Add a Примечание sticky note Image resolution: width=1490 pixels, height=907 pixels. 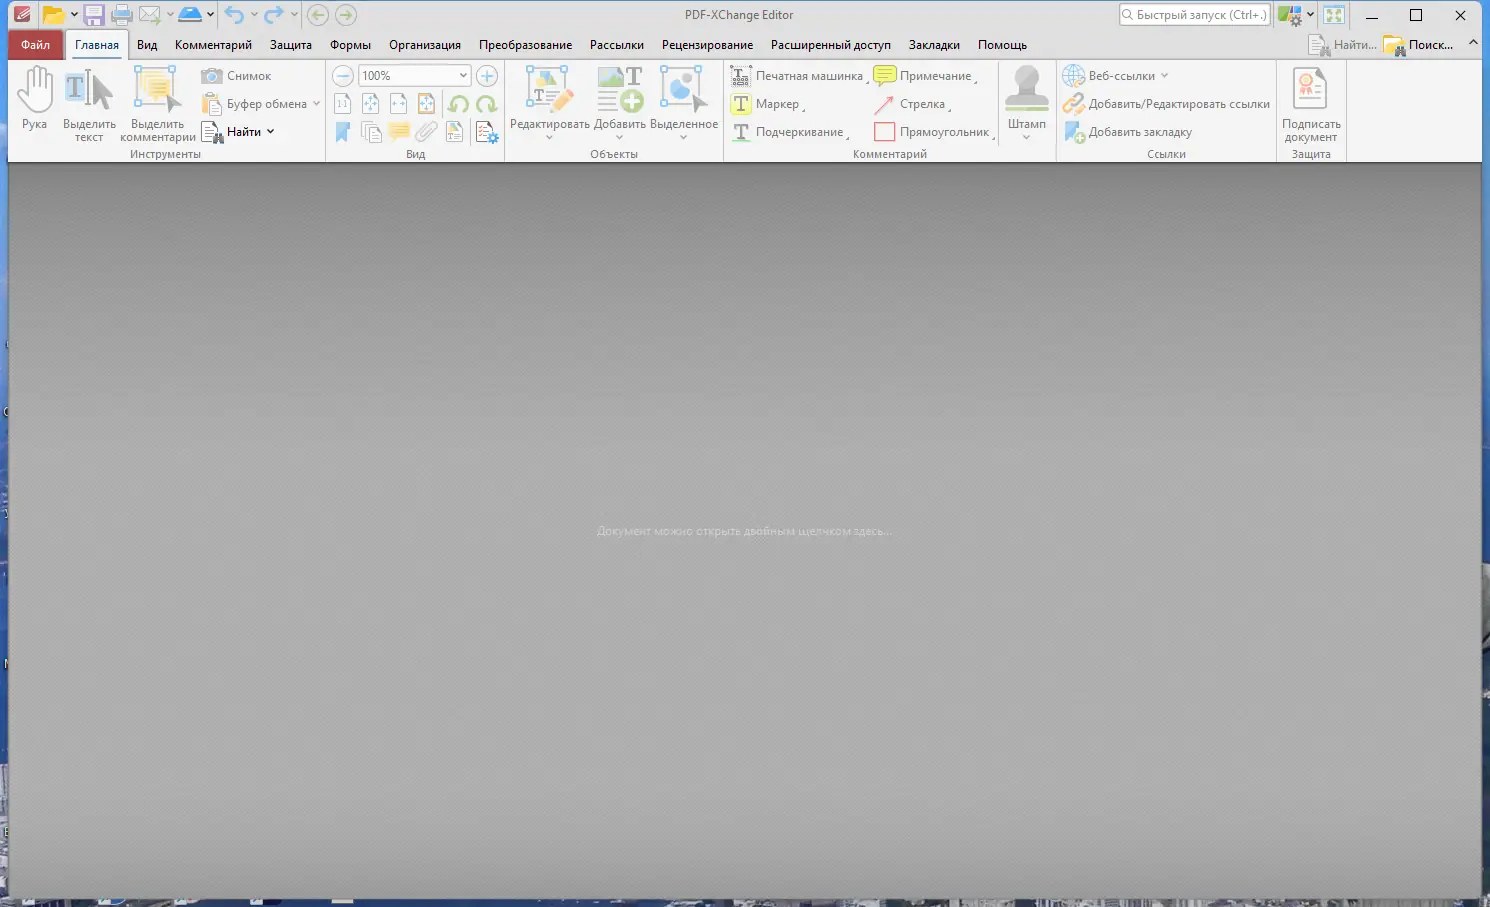tap(924, 76)
